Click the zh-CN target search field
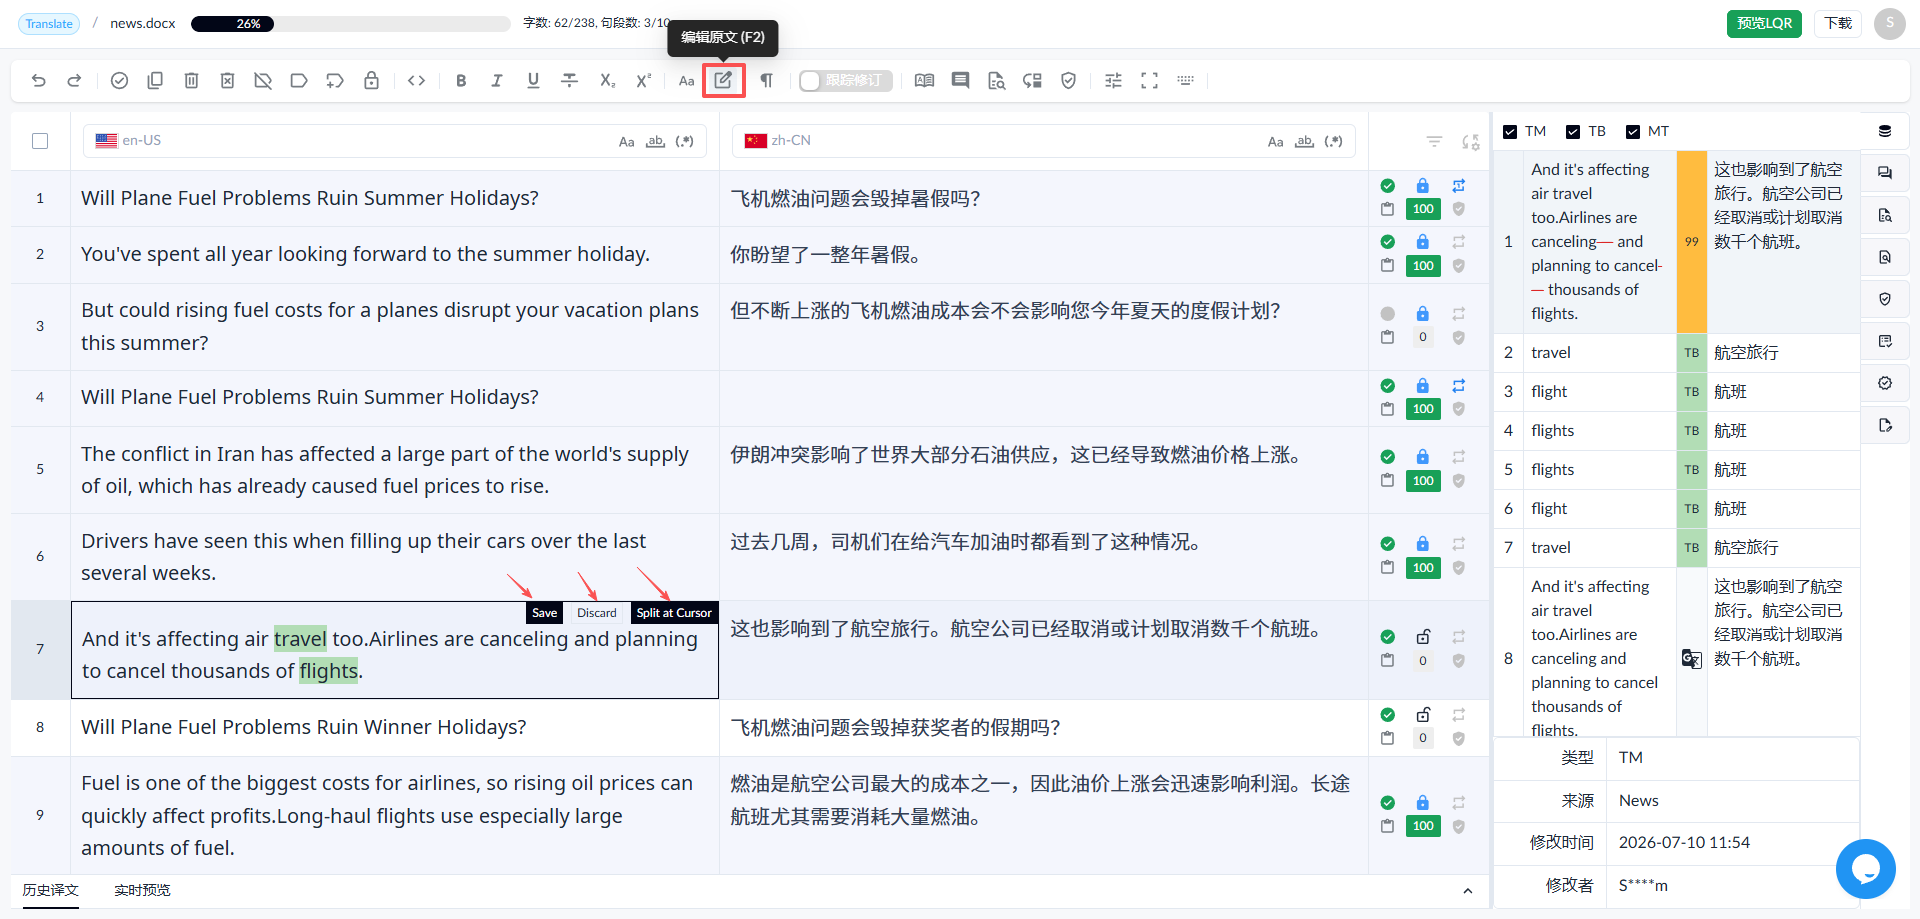The image size is (1920, 919). (x=1044, y=141)
